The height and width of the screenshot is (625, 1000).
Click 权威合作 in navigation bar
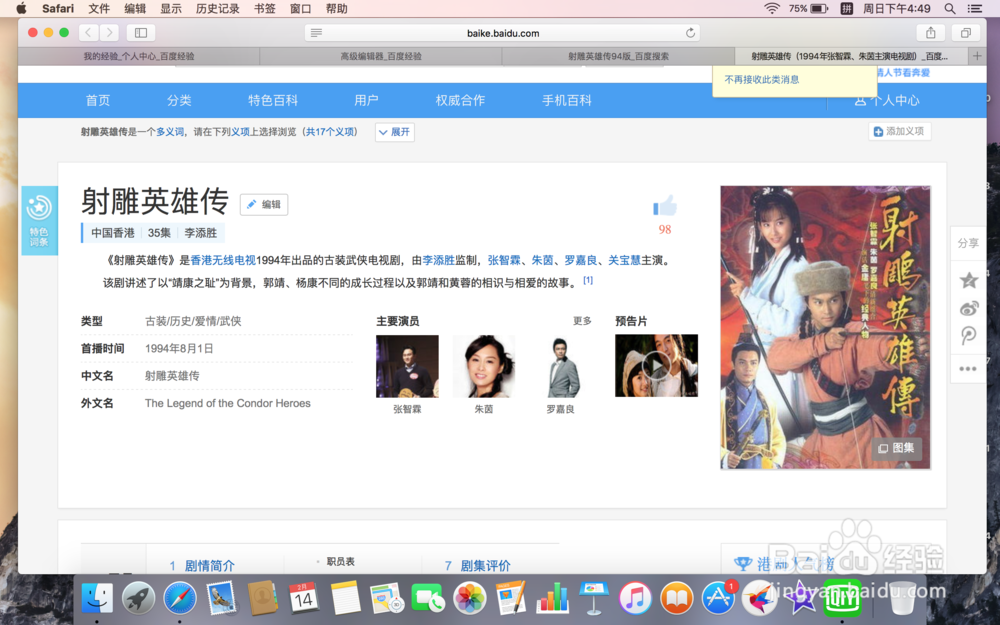(x=460, y=100)
